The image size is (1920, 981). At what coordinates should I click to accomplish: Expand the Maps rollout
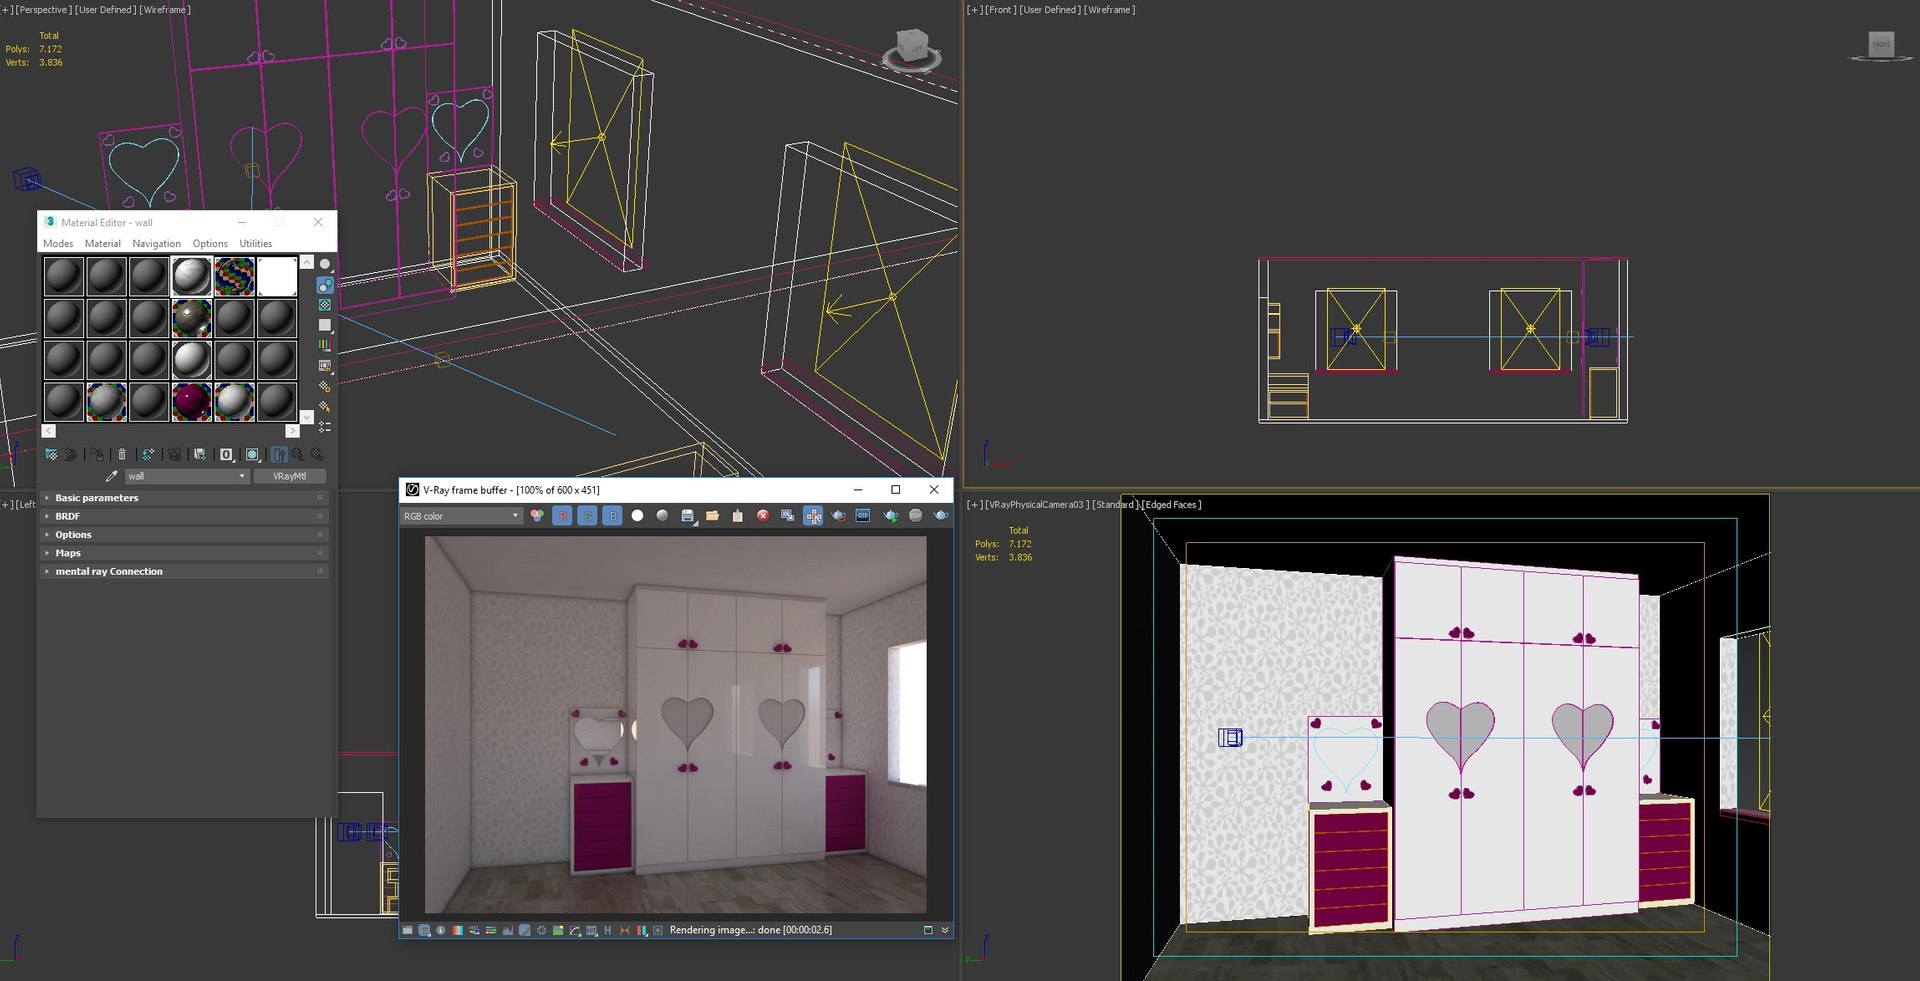pos(184,553)
